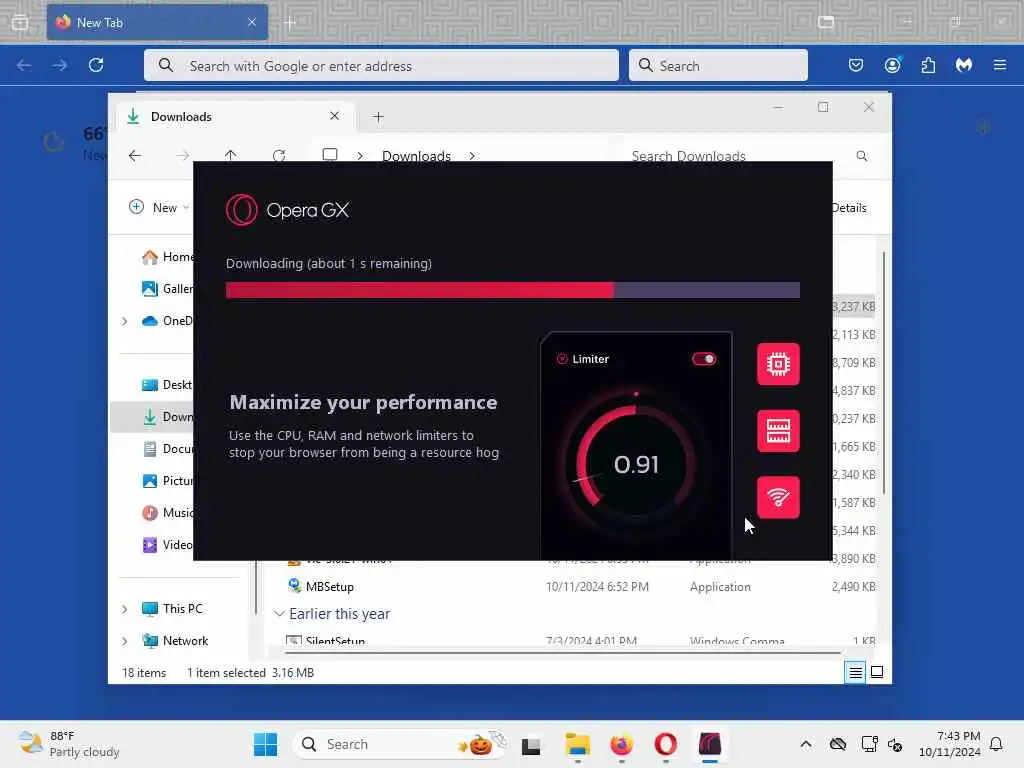
Task: Select Network in the navigation pane
Action: (x=175, y=641)
